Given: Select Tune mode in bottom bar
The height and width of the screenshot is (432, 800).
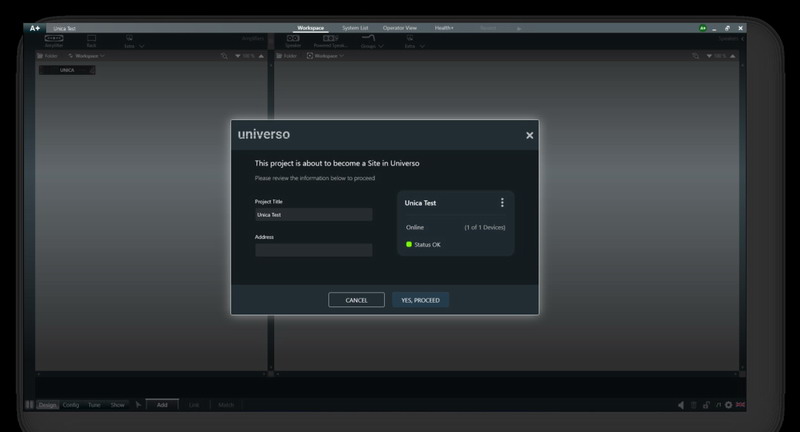Looking at the screenshot, I should coord(95,405).
